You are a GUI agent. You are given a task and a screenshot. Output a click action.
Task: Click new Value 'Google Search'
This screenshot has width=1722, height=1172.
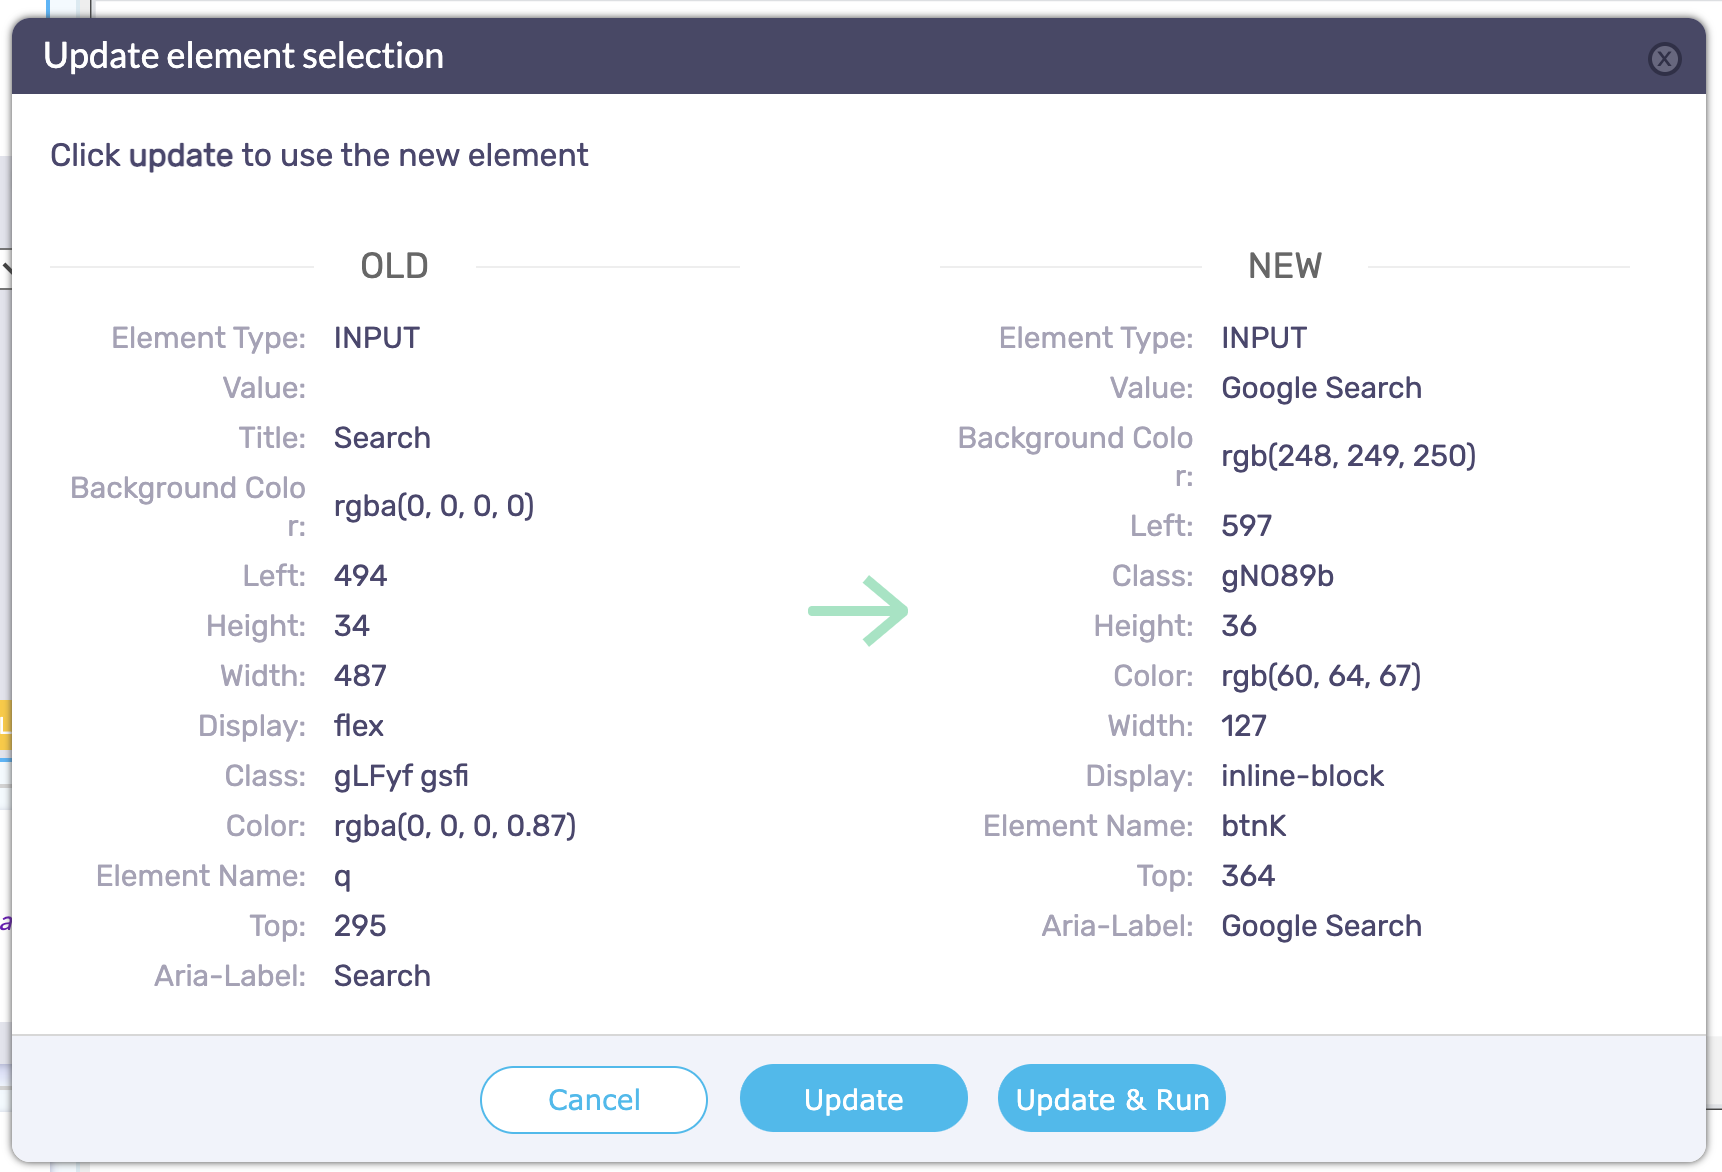coord(1321,388)
